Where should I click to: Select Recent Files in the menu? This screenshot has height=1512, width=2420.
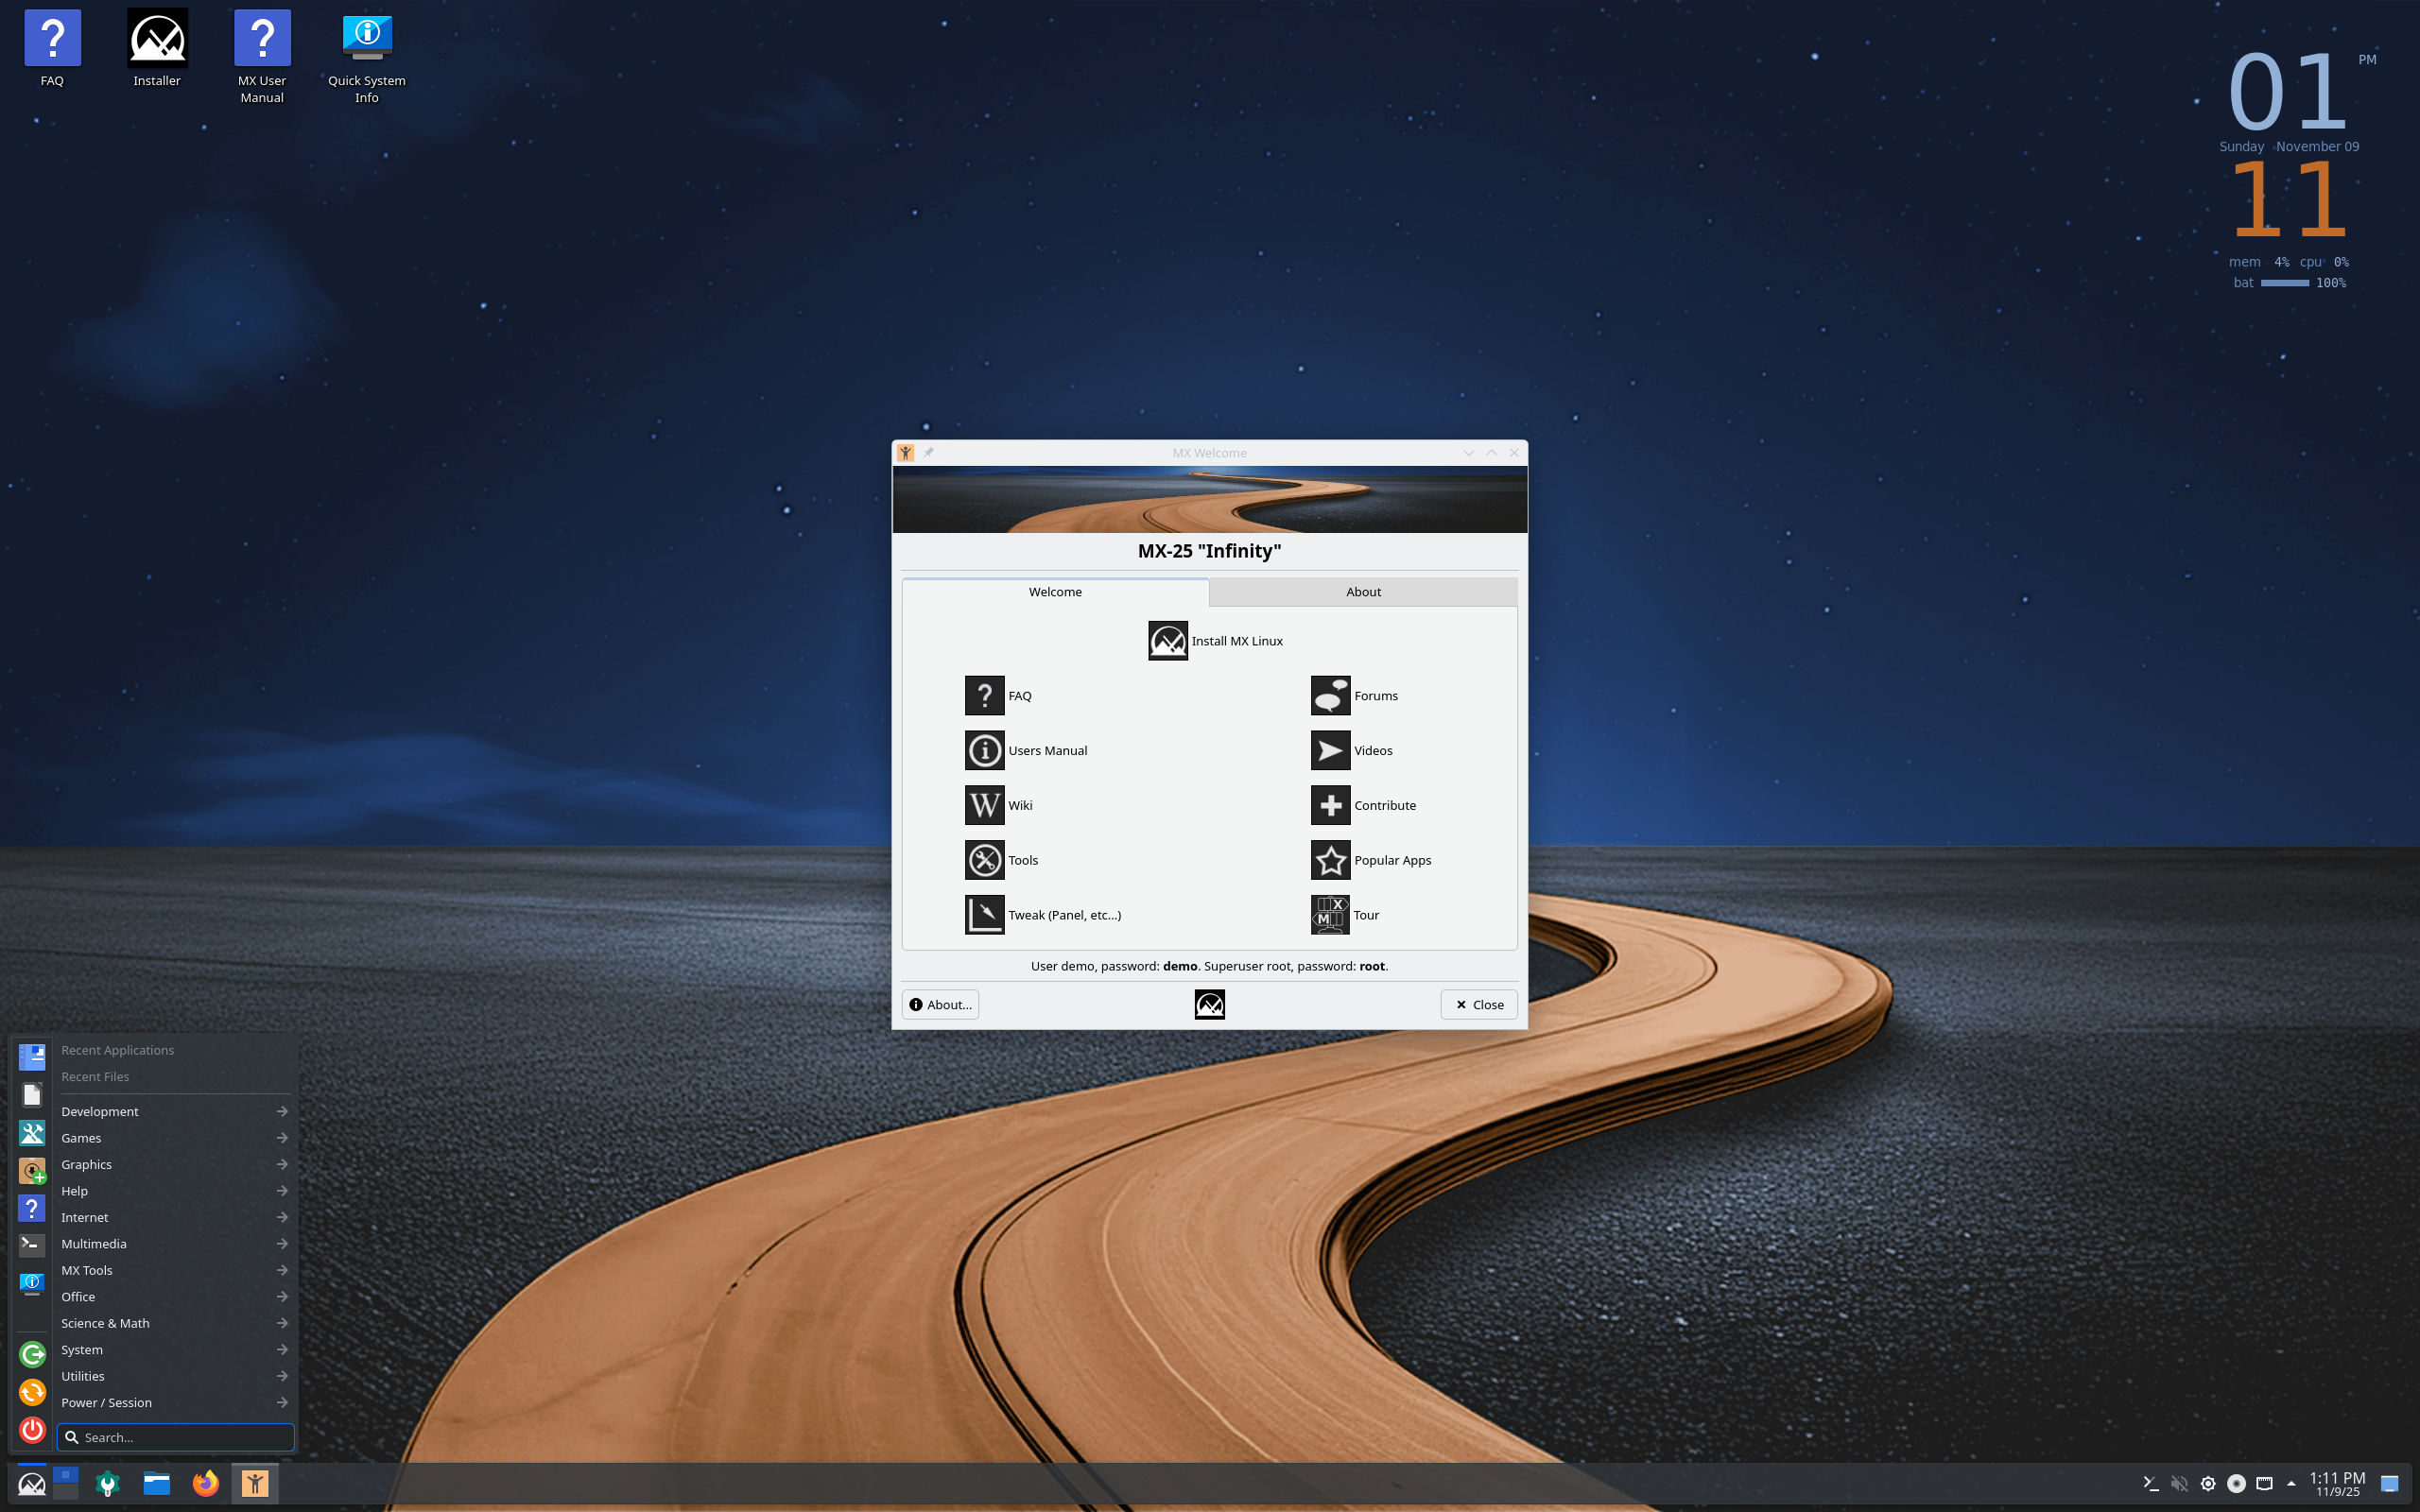pyautogui.click(x=95, y=1077)
